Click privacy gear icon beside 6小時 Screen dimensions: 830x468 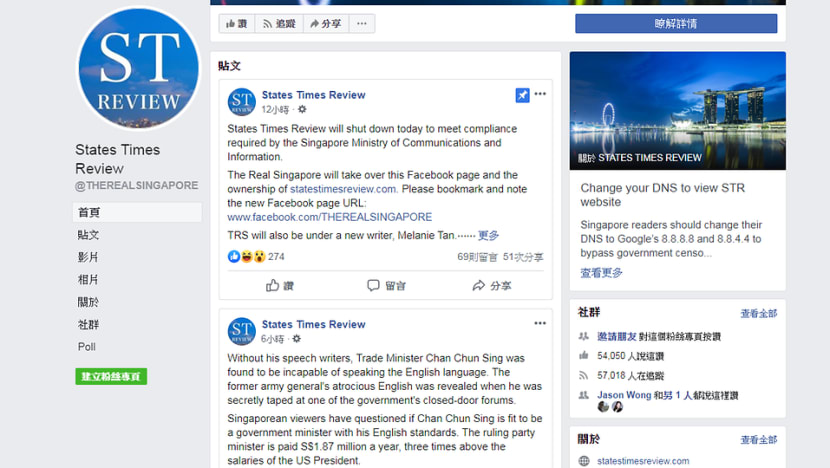pyautogui.click(x=296, y=338)
